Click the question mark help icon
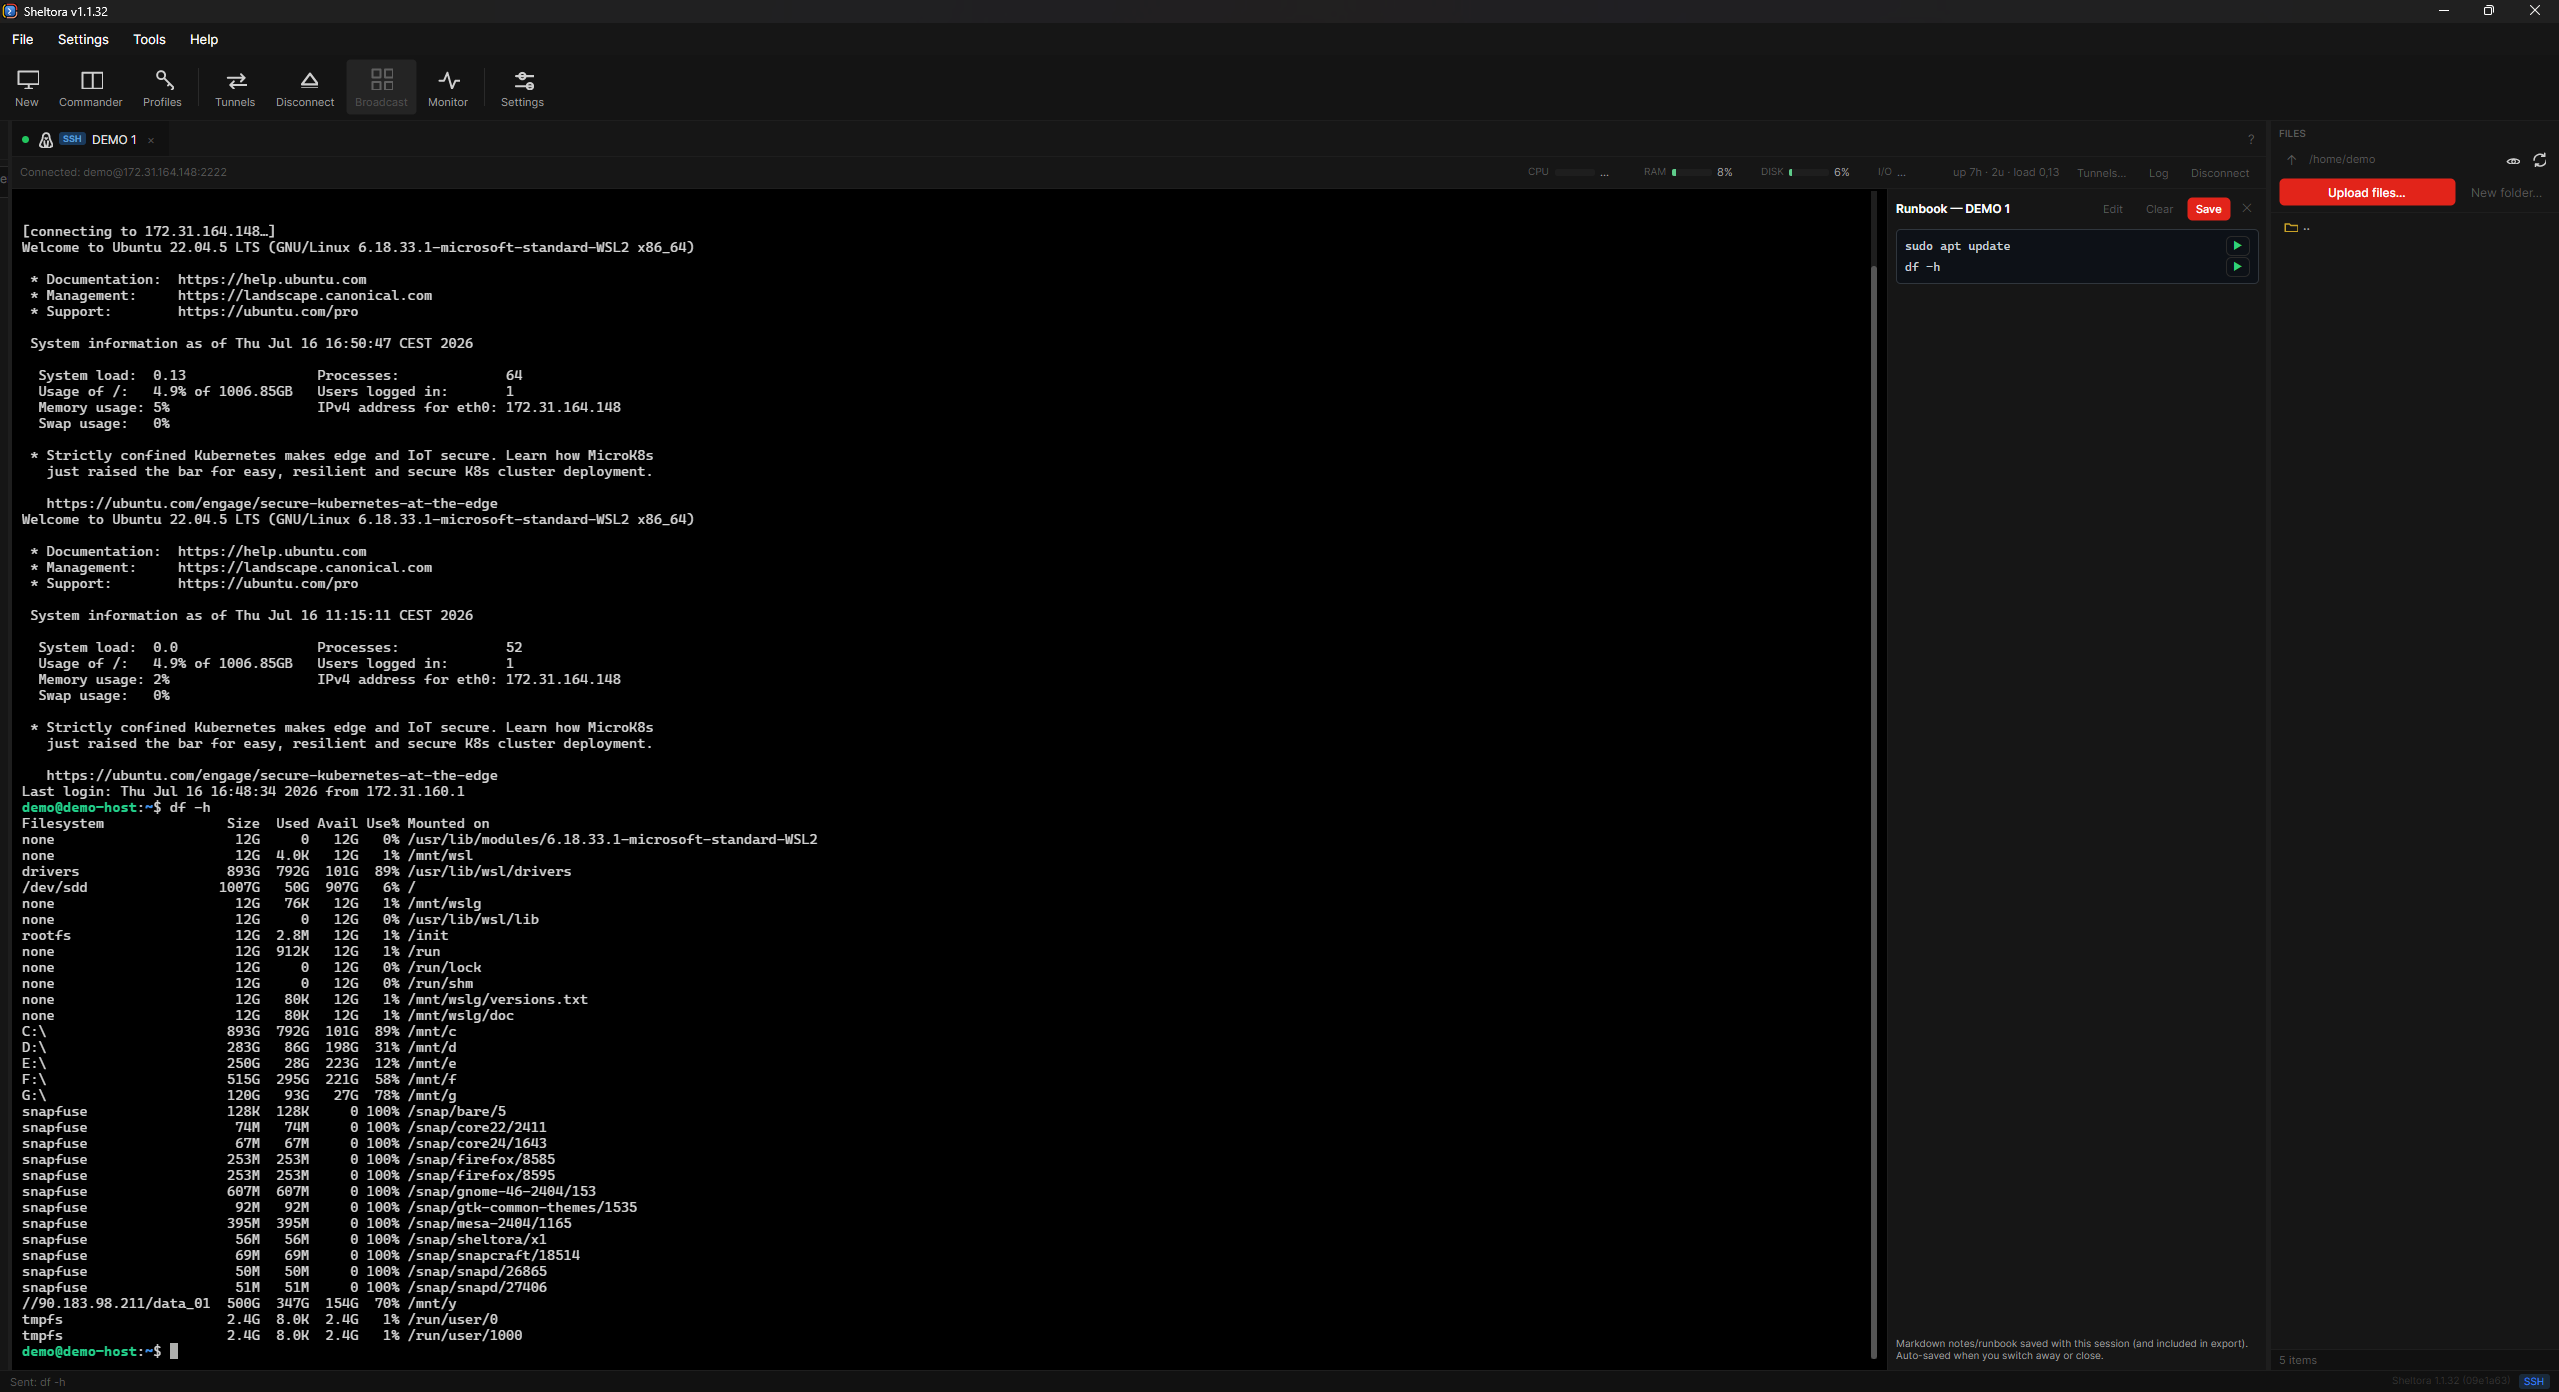Image resolution: width=2559 pixels, height=1392 pixels. 2251,140
